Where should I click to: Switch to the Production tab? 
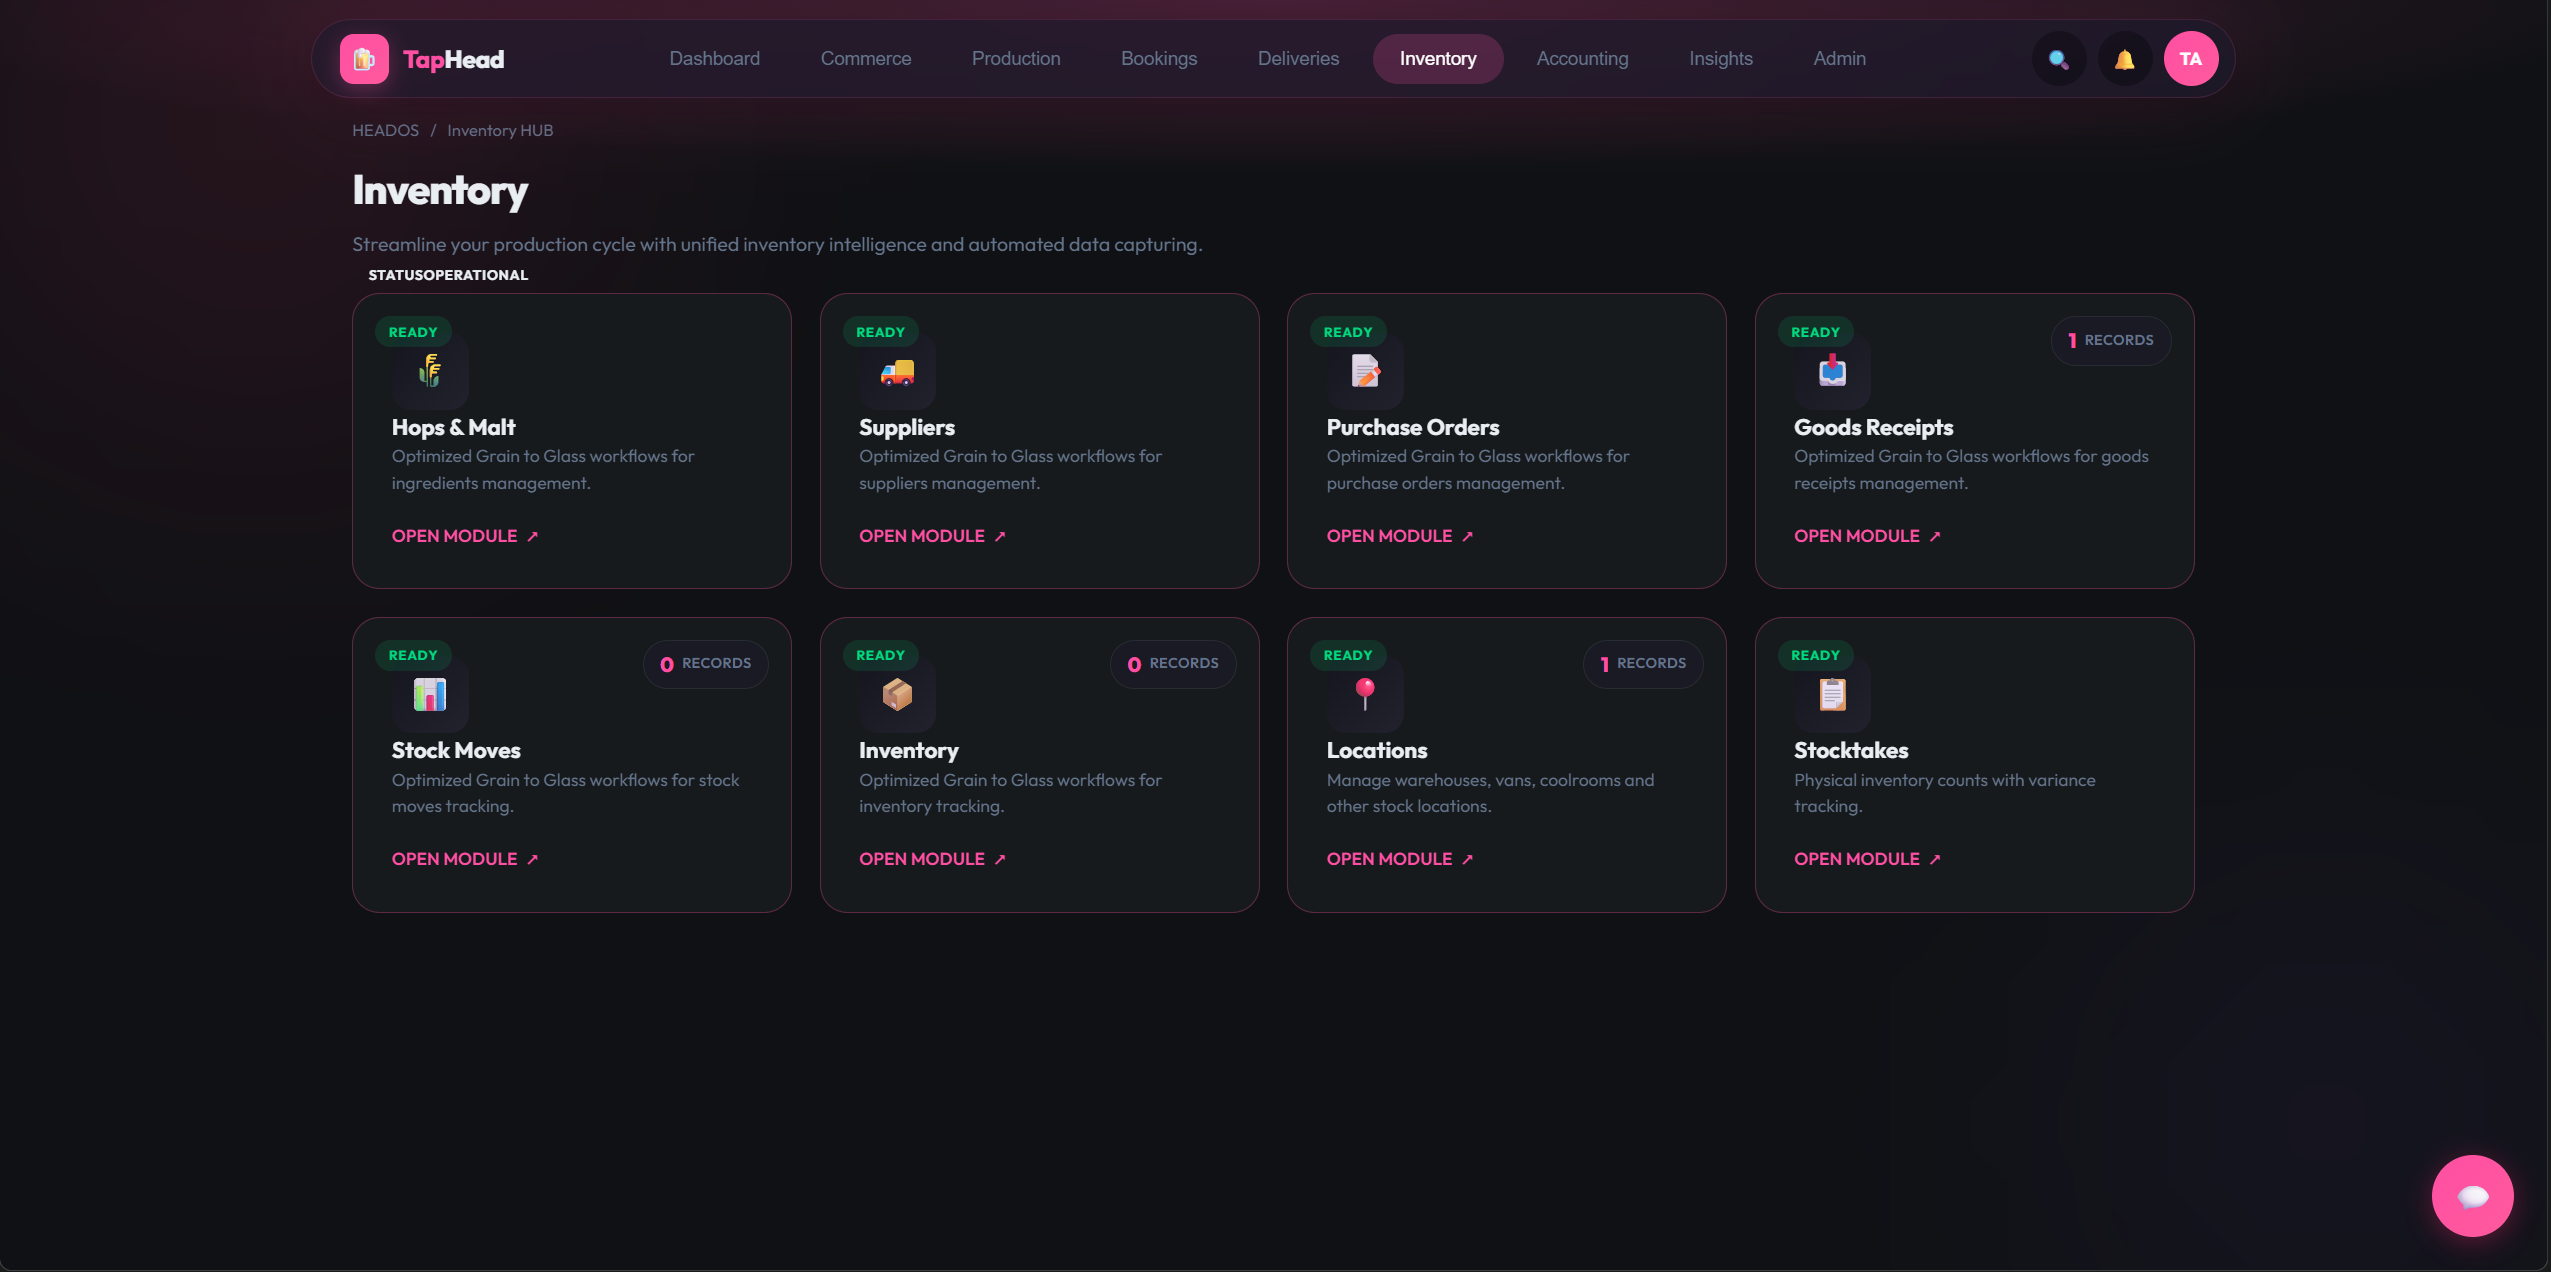(1015, 58)
